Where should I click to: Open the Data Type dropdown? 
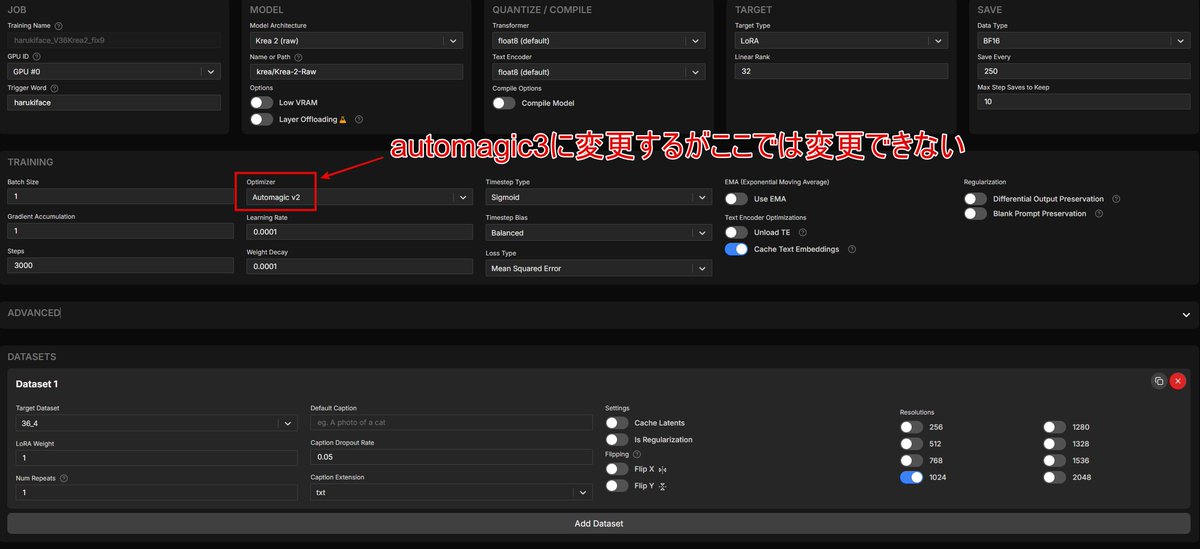1084,41
